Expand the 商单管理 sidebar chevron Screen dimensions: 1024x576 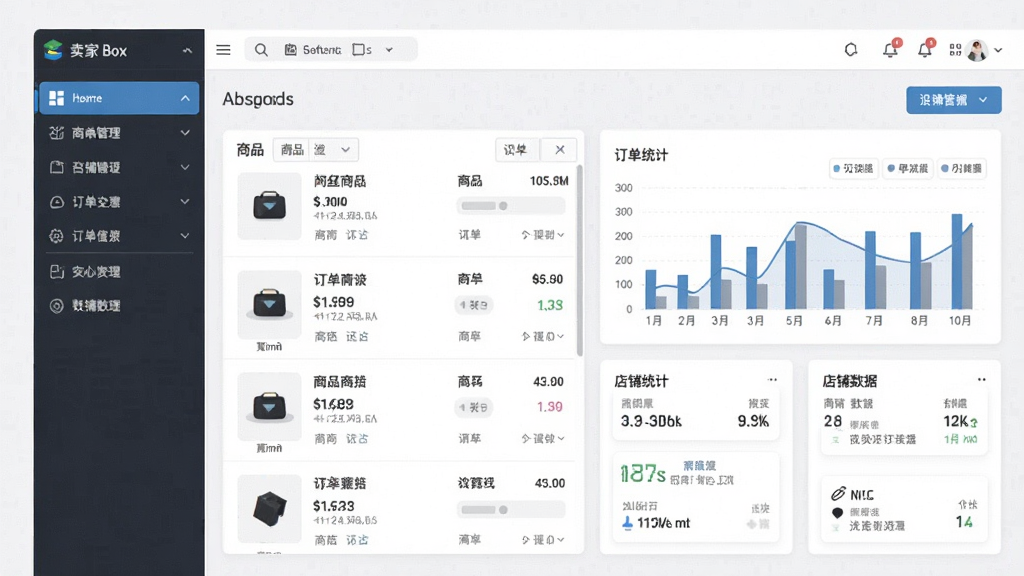[x=185, y=133]
